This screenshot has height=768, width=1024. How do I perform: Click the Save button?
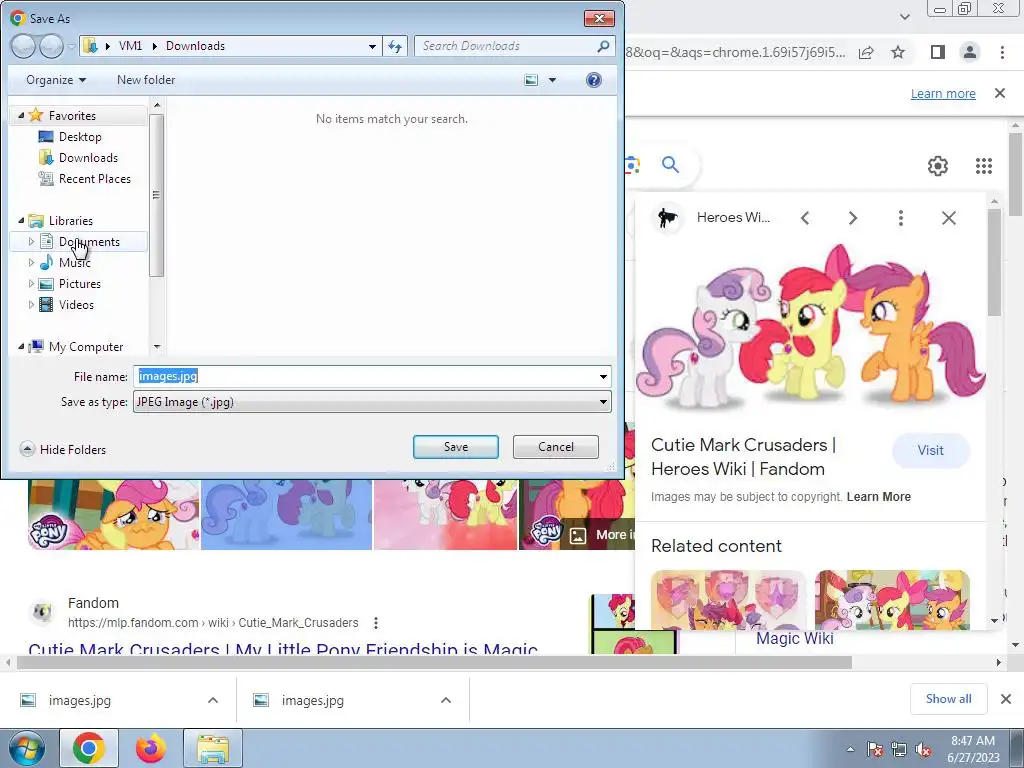[x=456, y=447]
